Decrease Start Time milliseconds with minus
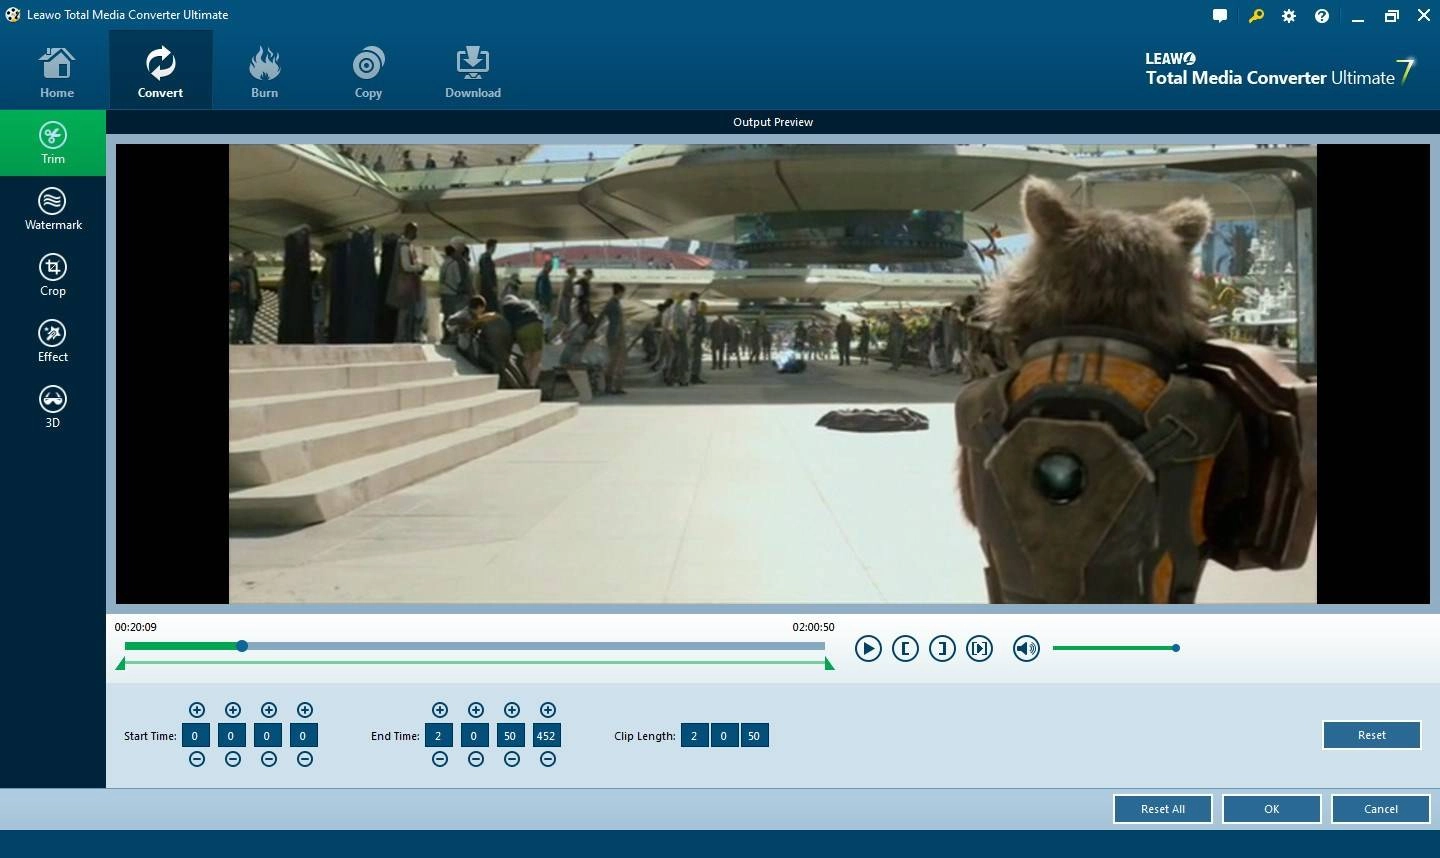Screen dimensions: 1440x858 (305, 759)
